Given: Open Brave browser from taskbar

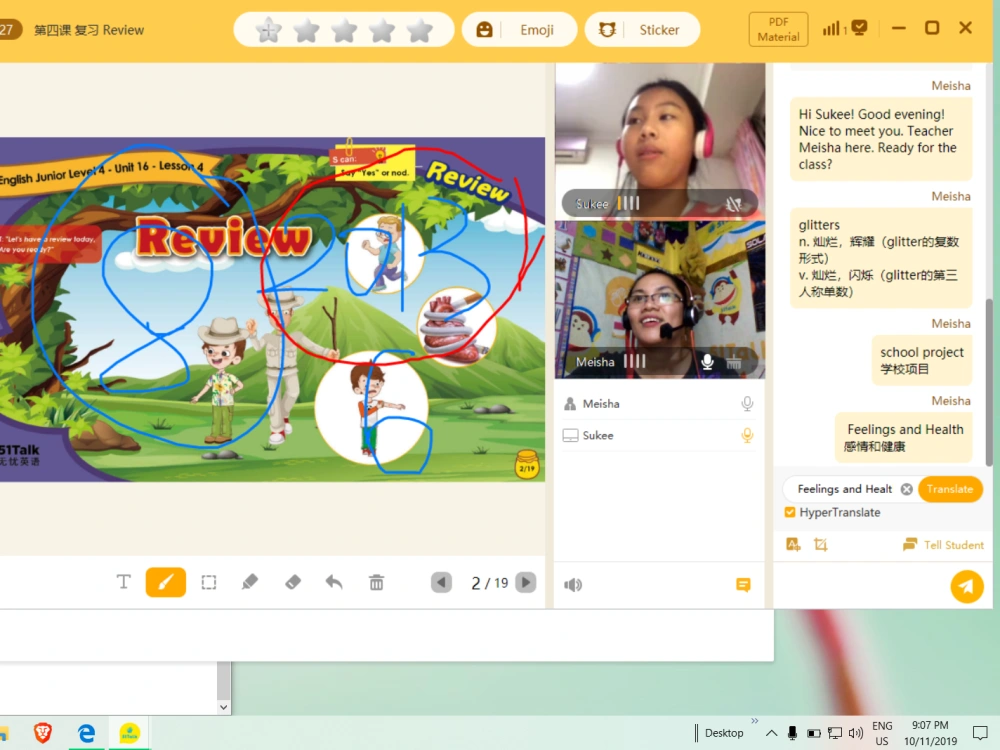Looking at the screenshot, I should tap(43, 733).
